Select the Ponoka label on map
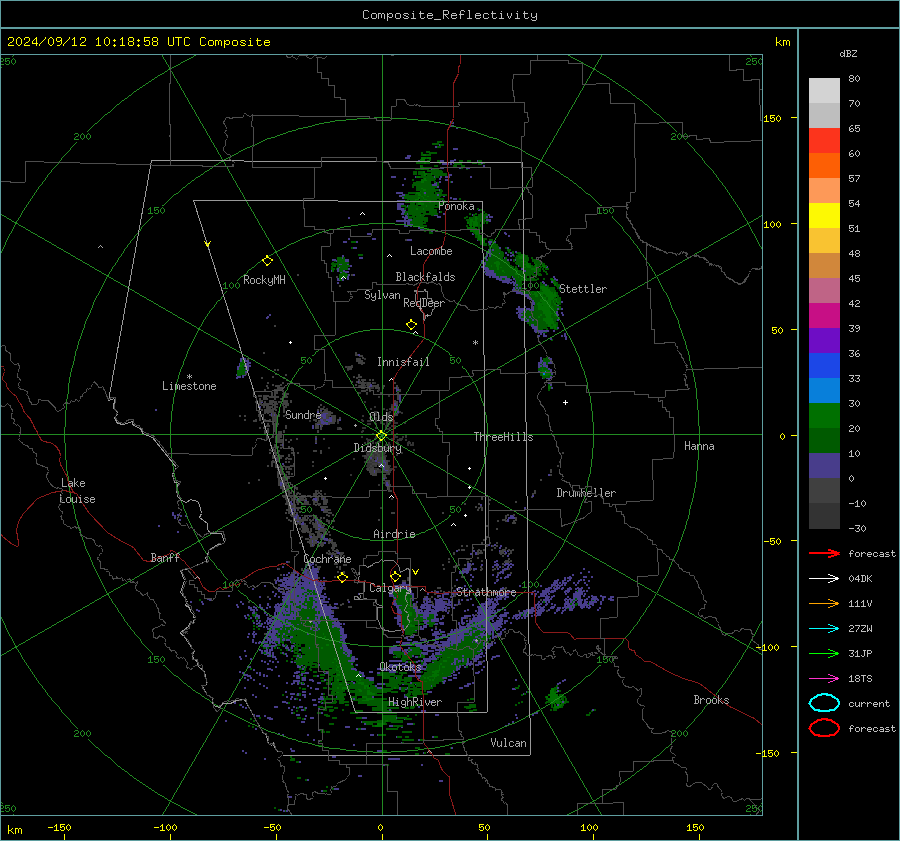The image size is (900, 841). click(456, 206)
